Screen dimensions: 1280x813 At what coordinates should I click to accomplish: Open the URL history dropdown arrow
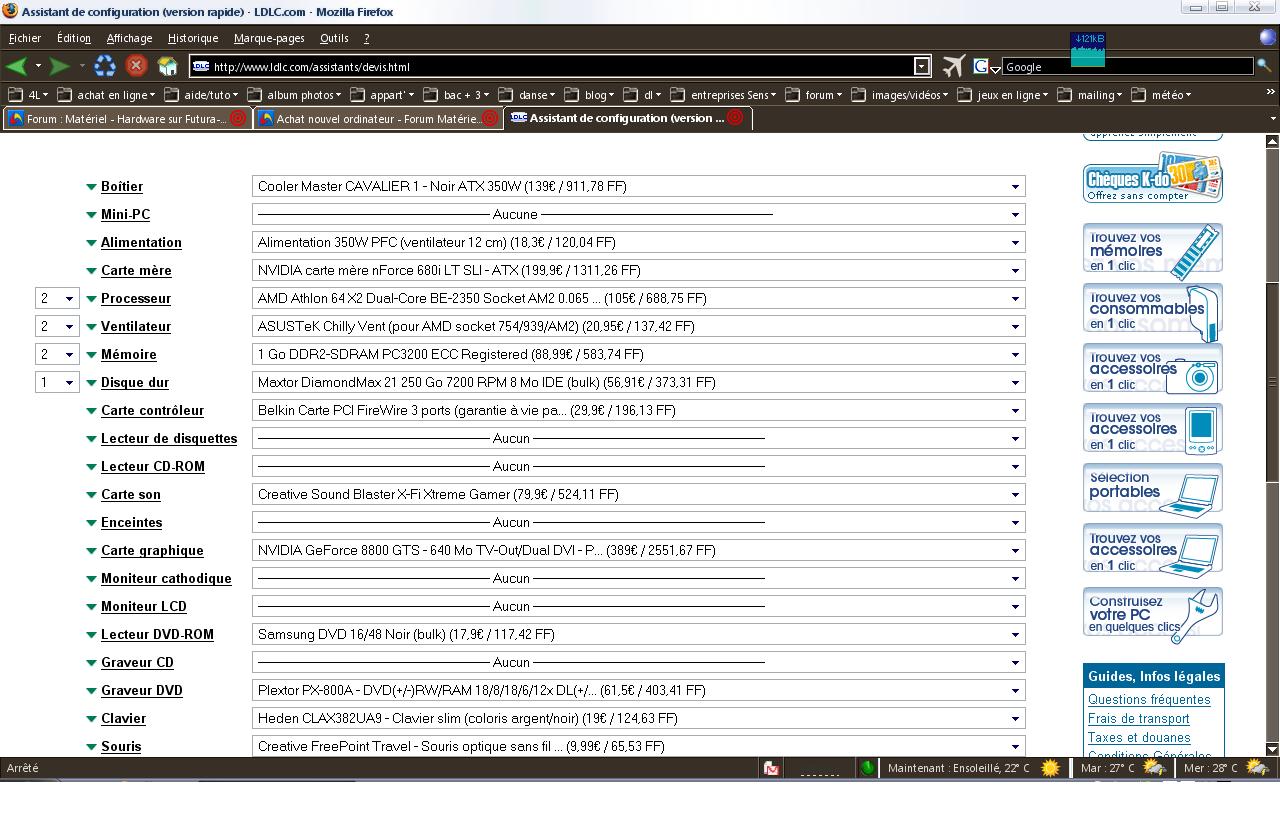[x=922, y=66]
